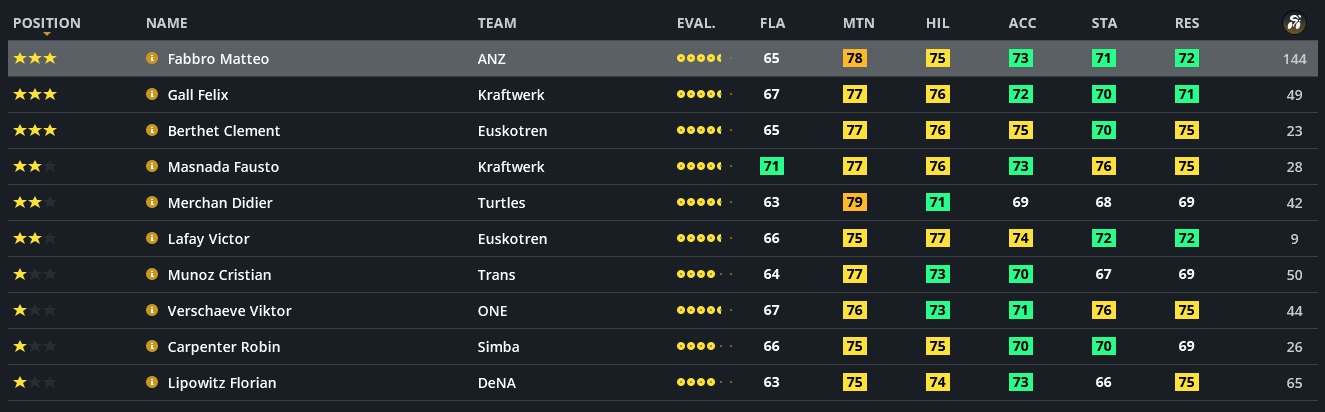Viewport: 1325px width, 412px height.
Task: Select rider Verschaeve Viktor
Action: [229, 311]
